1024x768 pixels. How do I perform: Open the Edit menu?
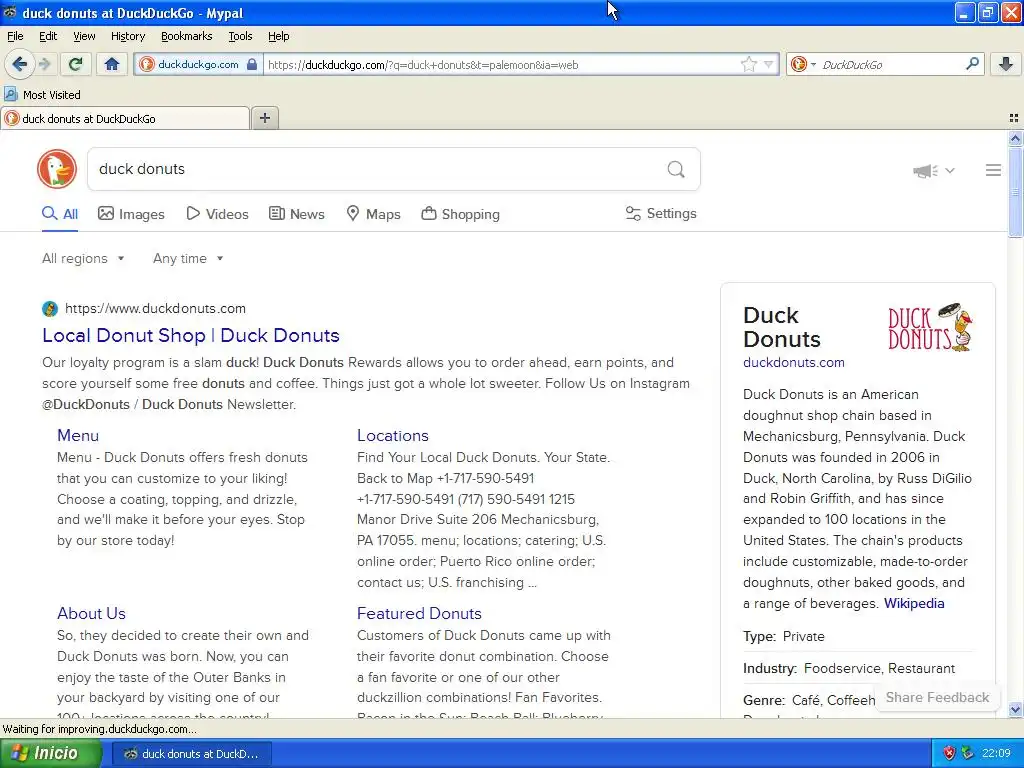pyautogui.click(x=48, y=36)
